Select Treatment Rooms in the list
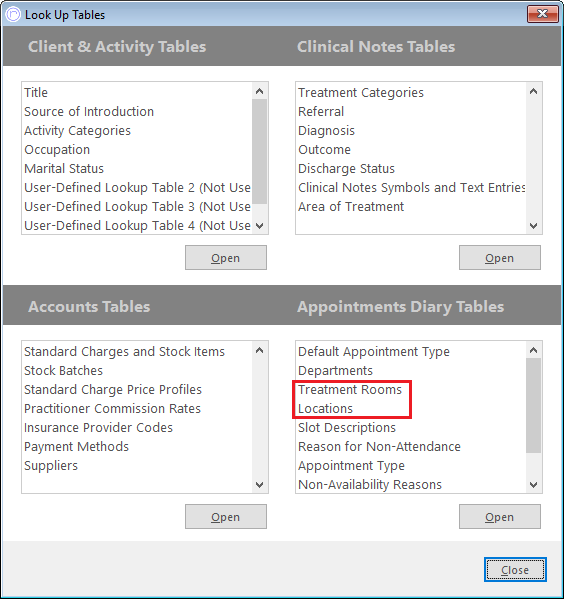The width and height of the screenshot is (564, 599). tap(350, 390)
